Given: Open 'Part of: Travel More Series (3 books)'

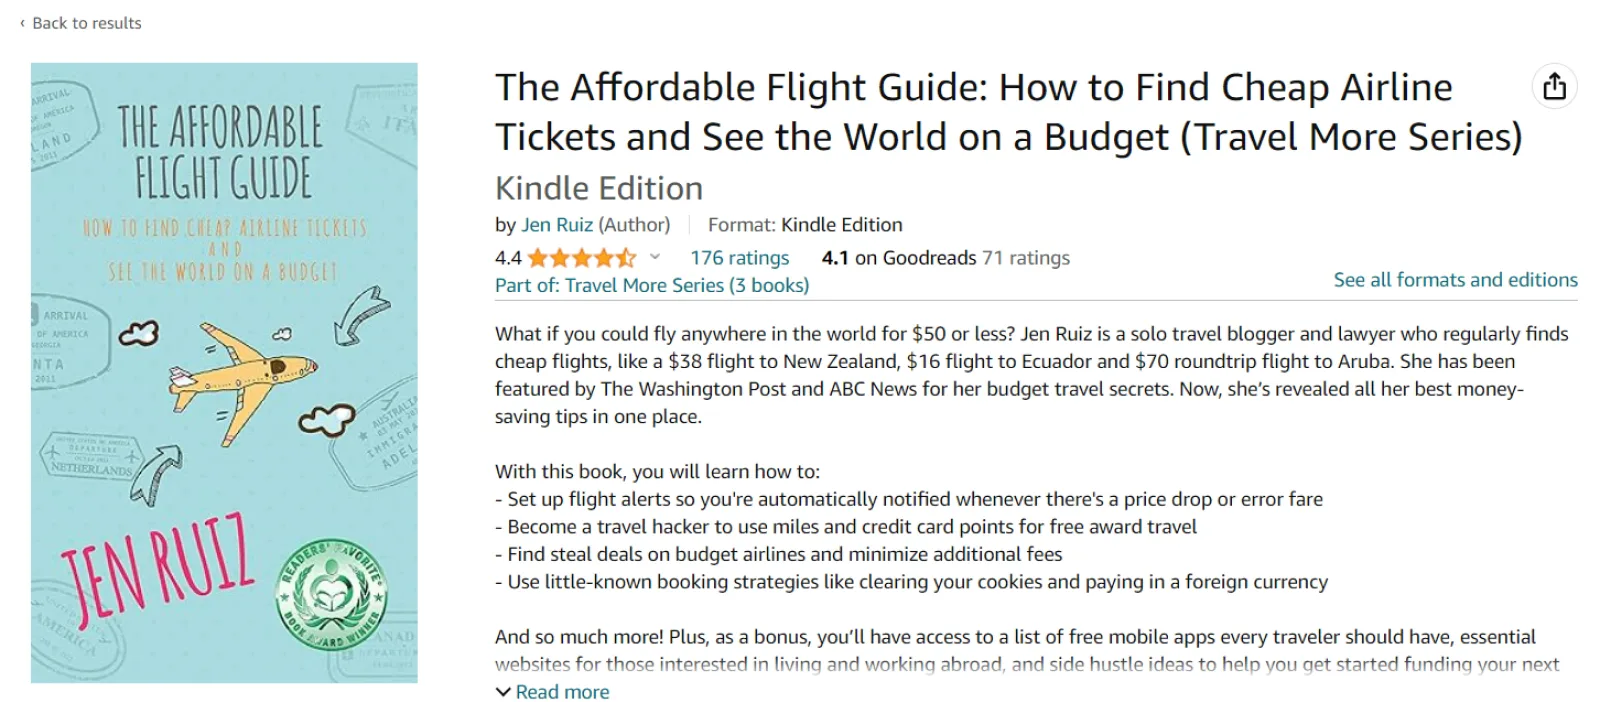Looking at the screenshot, I should click(x=652, y=285).
